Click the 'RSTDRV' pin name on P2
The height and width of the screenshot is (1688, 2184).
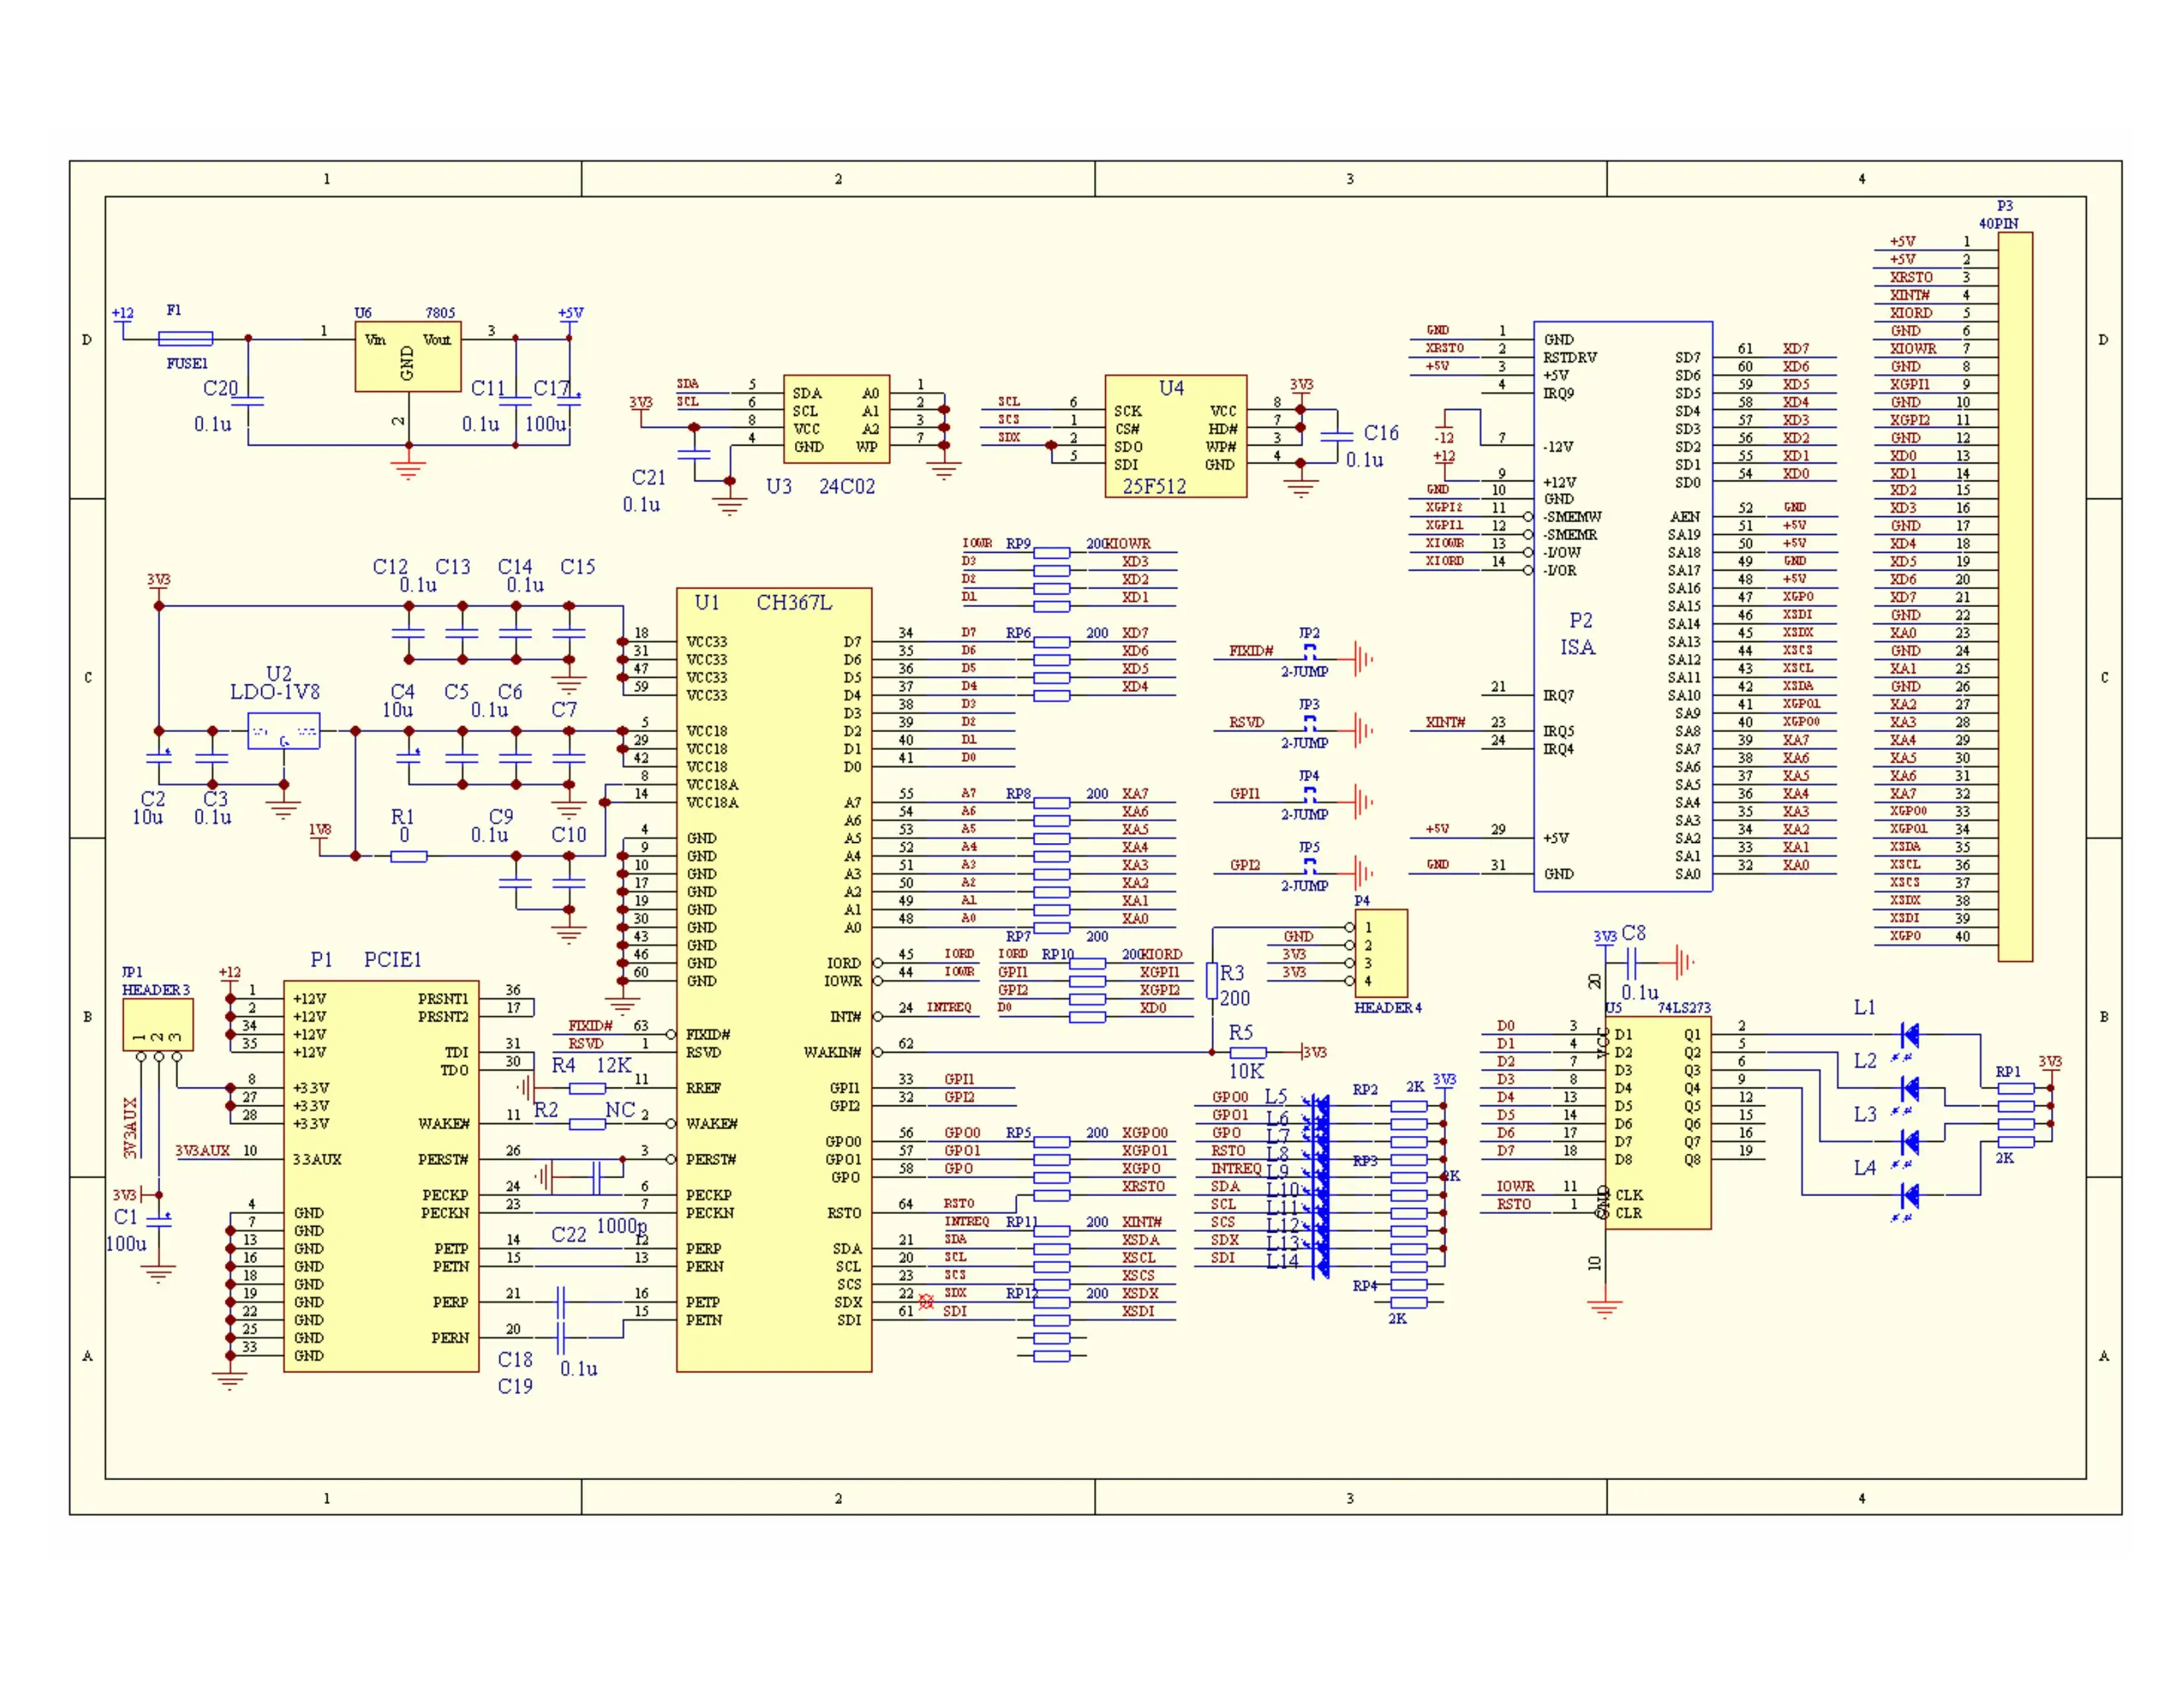1570,358
